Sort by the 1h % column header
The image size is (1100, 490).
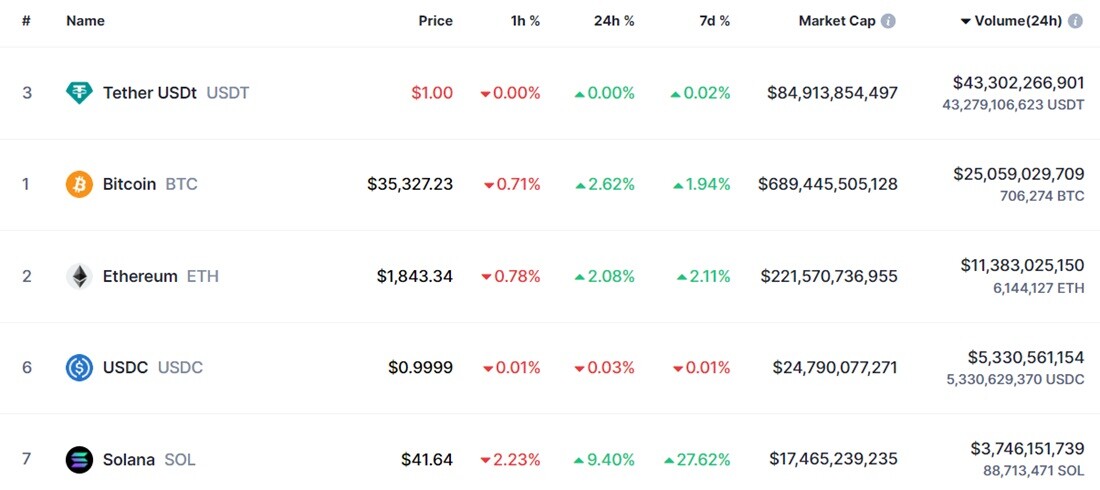pos(525,21)
